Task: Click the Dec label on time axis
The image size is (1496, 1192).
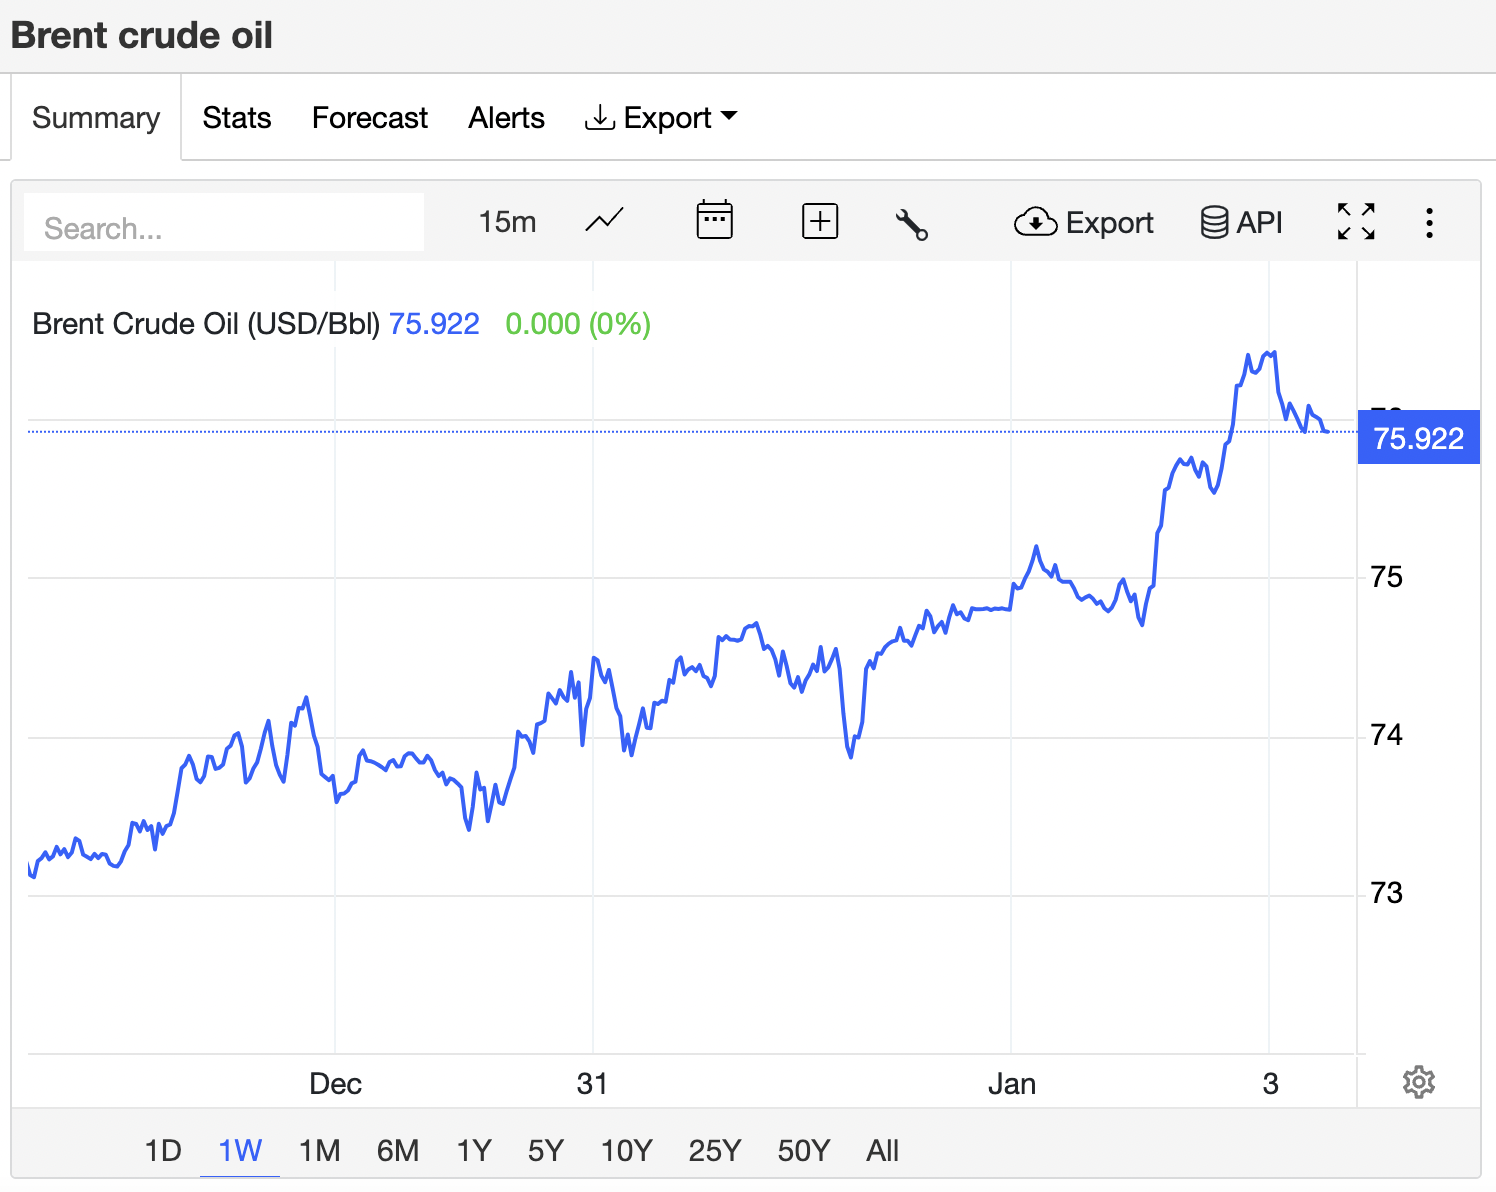Action: pos(335,1084)
